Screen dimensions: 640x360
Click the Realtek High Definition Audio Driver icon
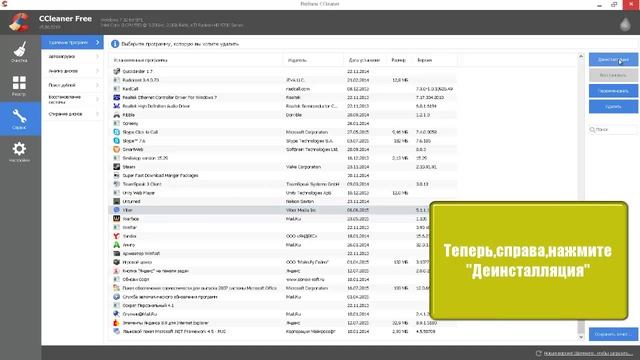pos(116,106)
